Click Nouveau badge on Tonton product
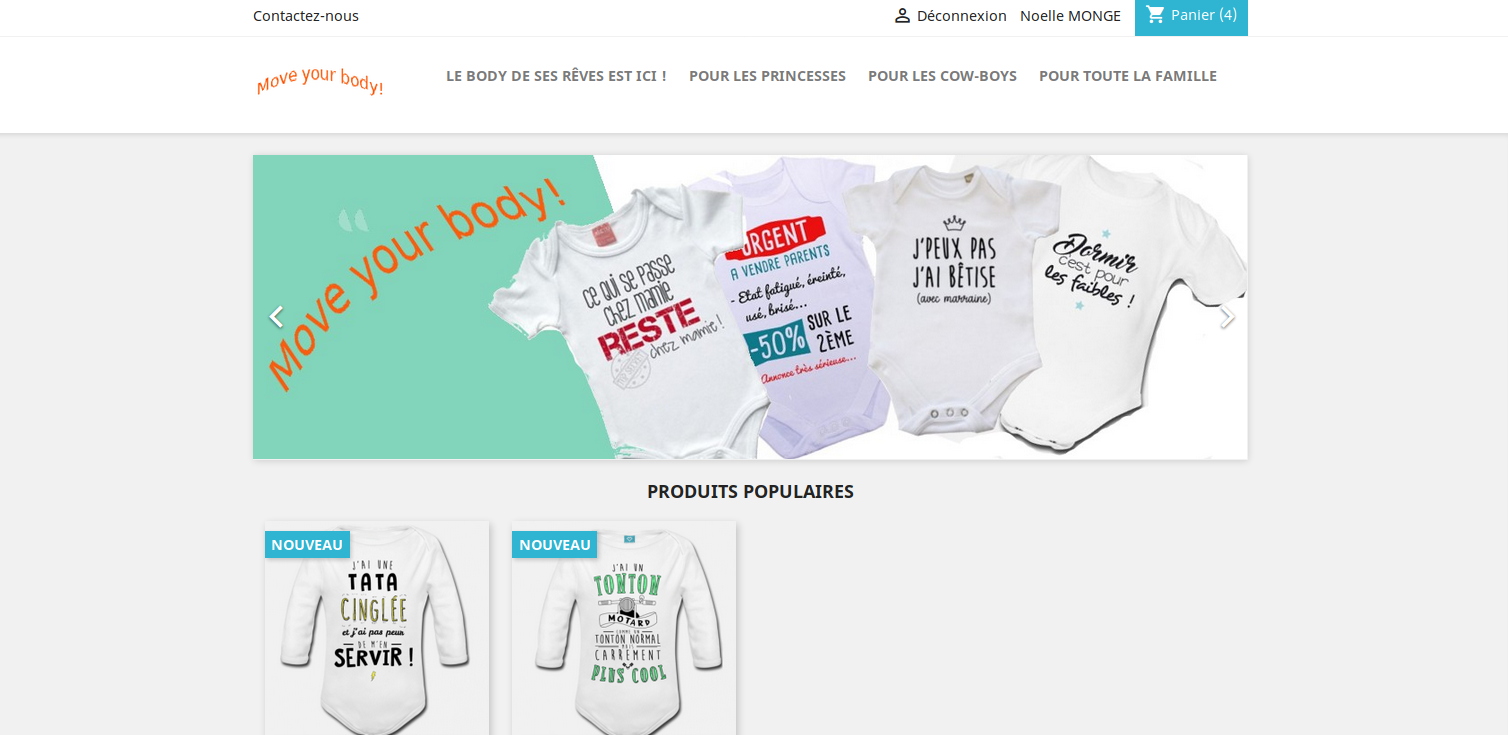This screenshot has width=1508, height=735. coord(554,545)
